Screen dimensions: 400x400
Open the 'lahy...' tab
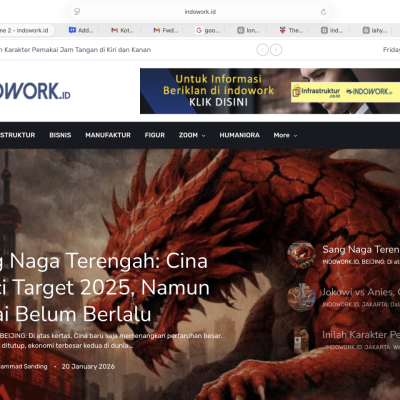coord(375,30)
